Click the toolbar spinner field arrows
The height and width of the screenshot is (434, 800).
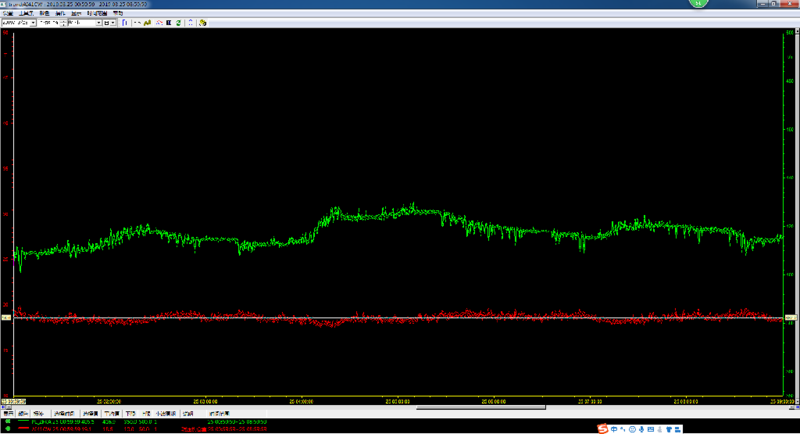point(63,22)
